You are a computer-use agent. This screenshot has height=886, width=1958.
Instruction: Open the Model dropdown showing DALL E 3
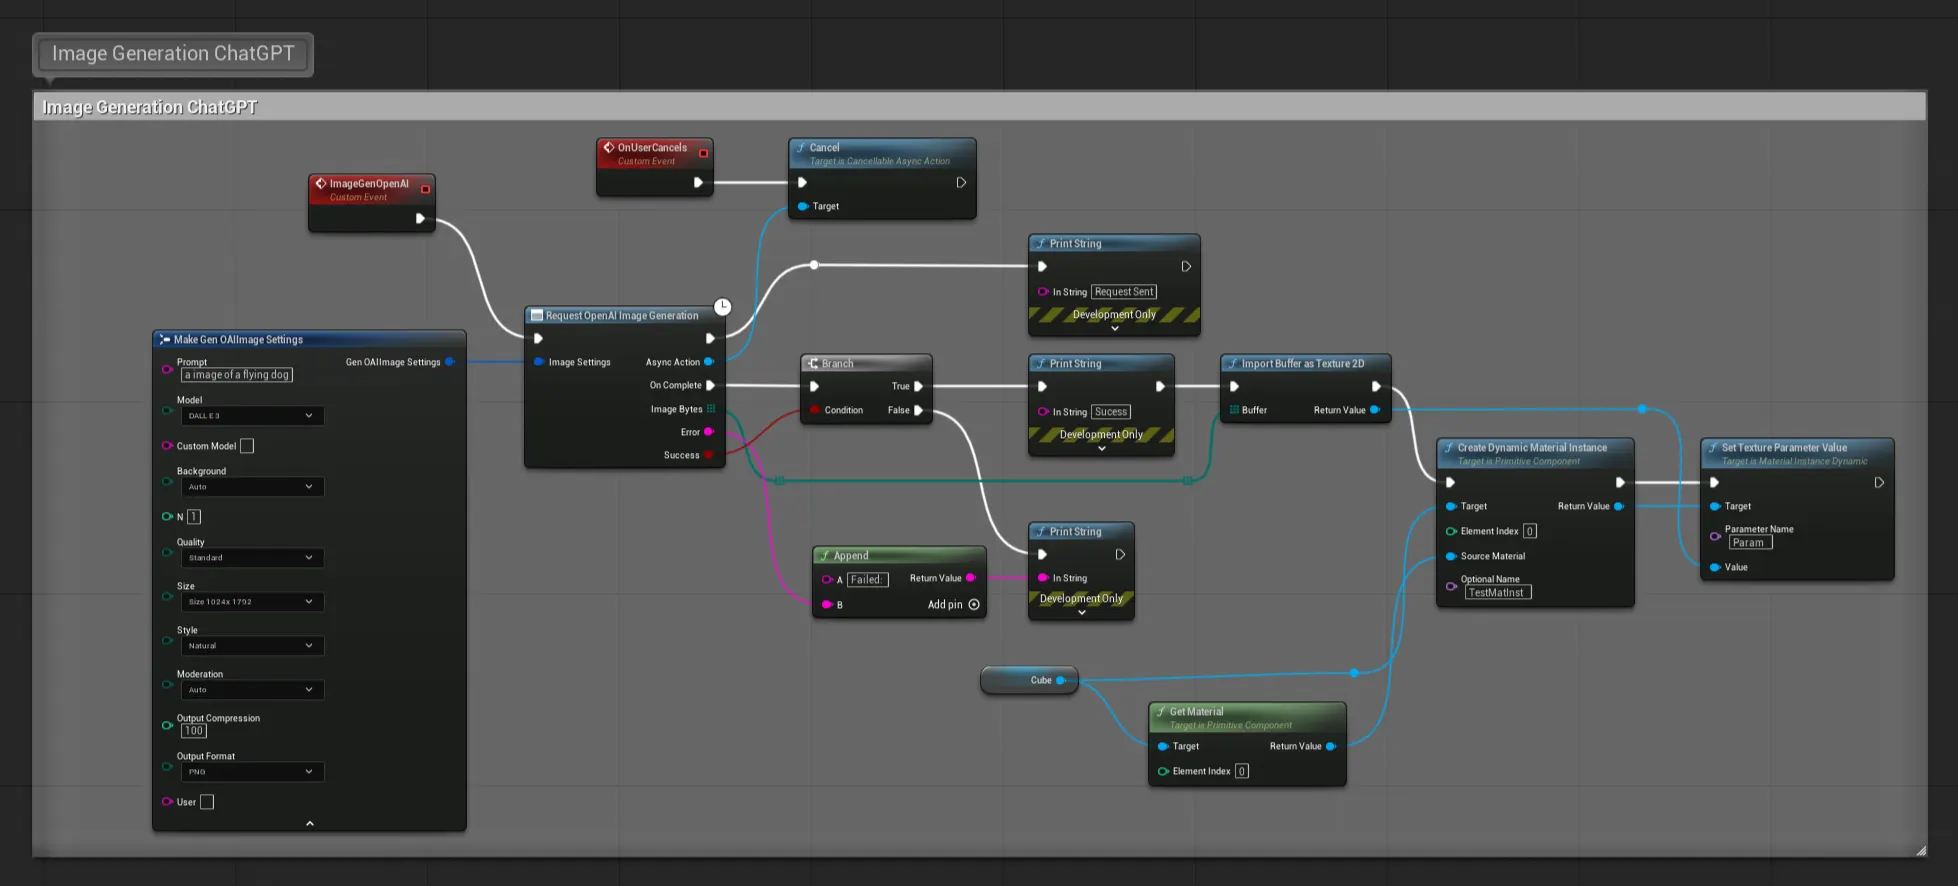click(252, 416)
